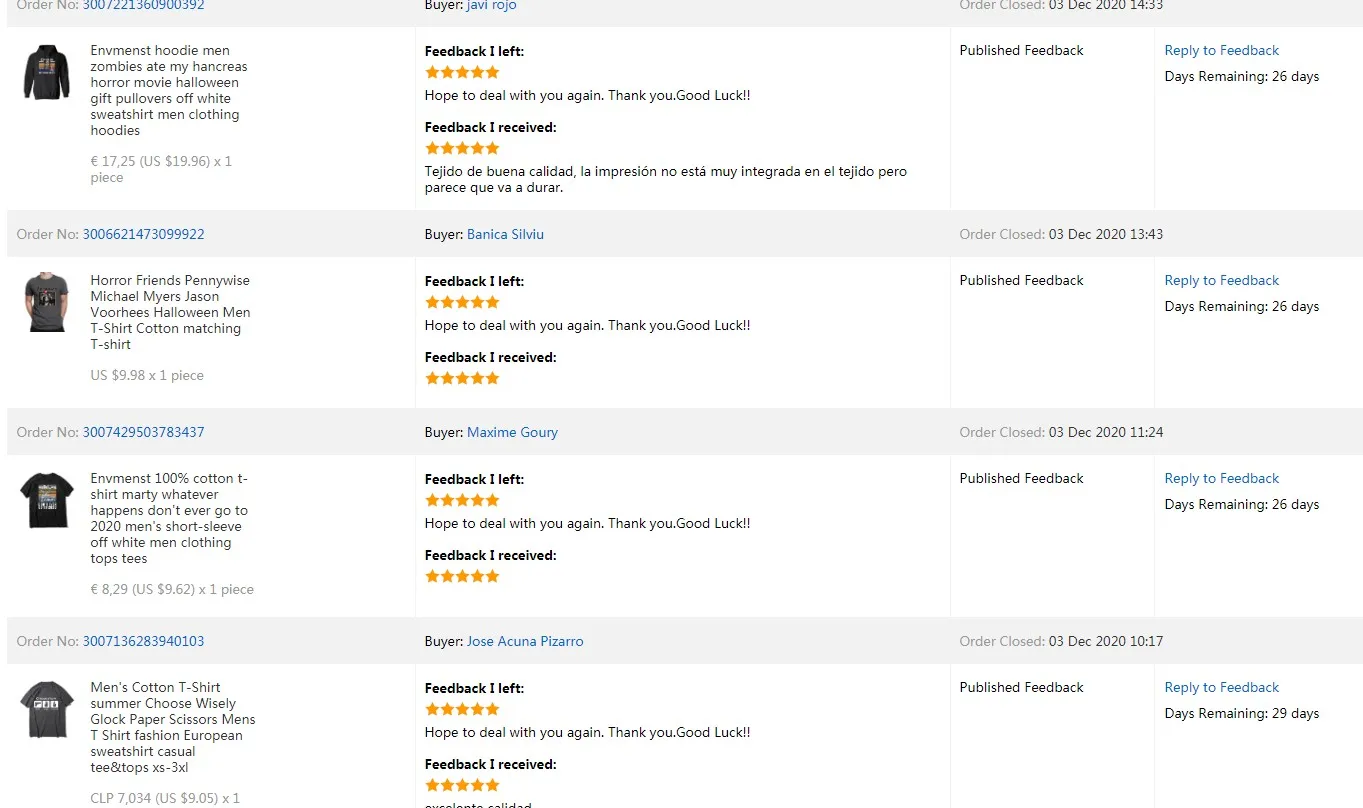Click star rating received from Maxime Goury
The height and width of the screenshot is (808, 1363).
(x=462, y=576)
